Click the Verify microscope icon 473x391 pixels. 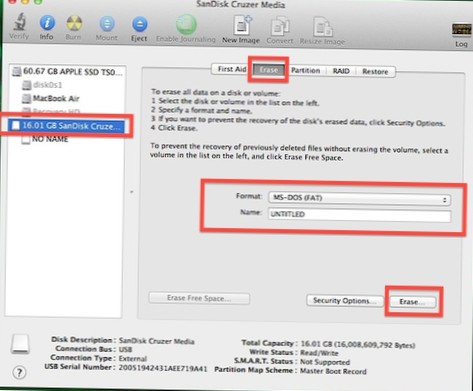pos(19,22)
